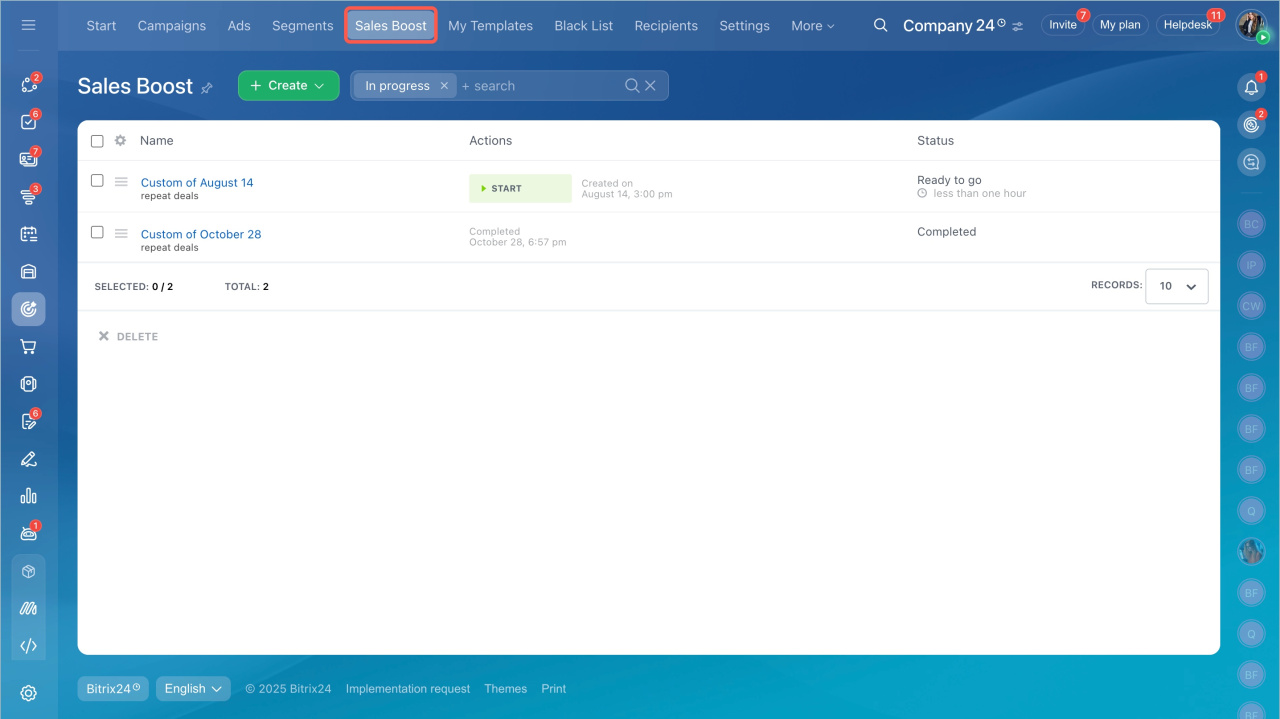The width and height of the screenshot is (1280, 719).
Task: Open the BC contact avatar in right panel
Action: tap(1251, 225)
